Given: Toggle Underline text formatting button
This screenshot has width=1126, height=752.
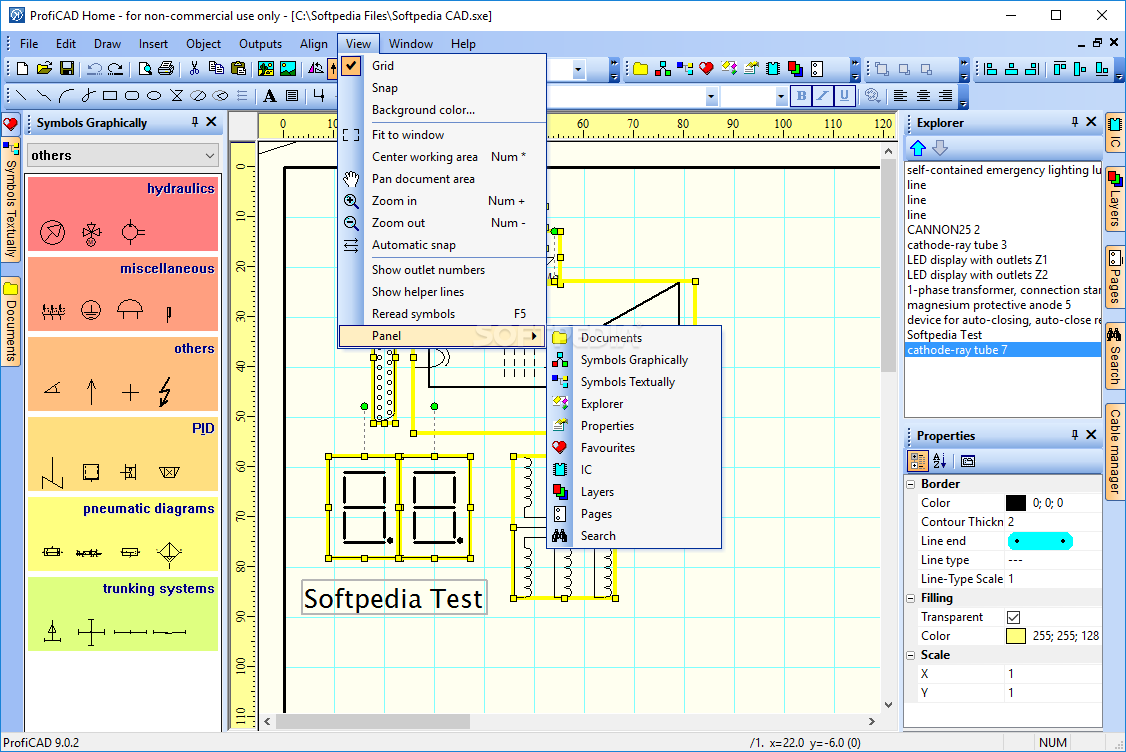Looking at the screenshot, I should (x=844, y=96).
